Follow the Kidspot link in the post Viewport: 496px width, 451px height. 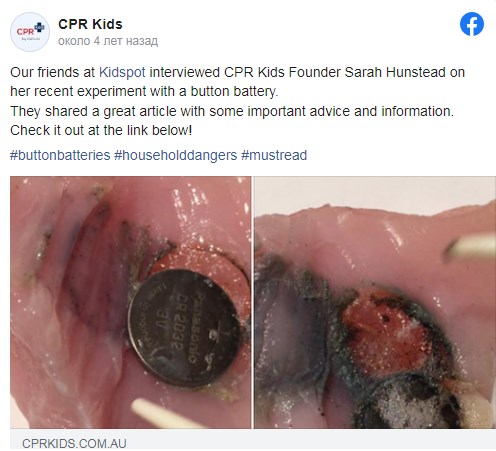click(x=122, y=72)
